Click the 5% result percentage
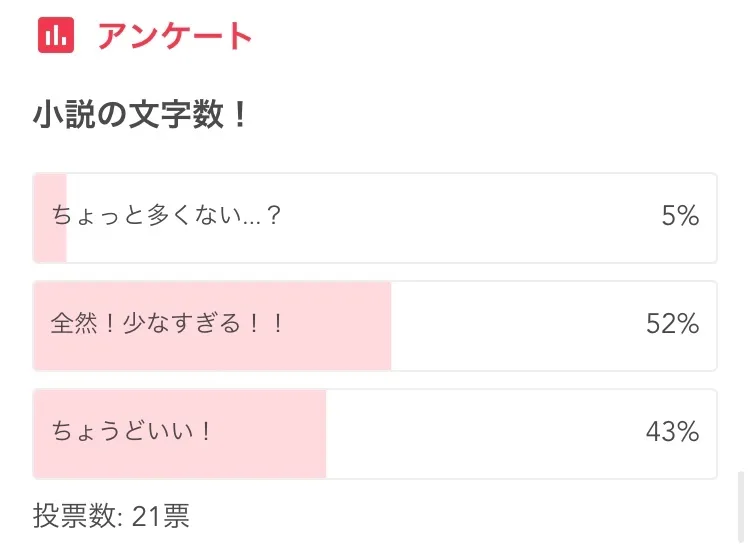This screenshot has height=546, width=750. pyautogui.click(x=680, y=216)
